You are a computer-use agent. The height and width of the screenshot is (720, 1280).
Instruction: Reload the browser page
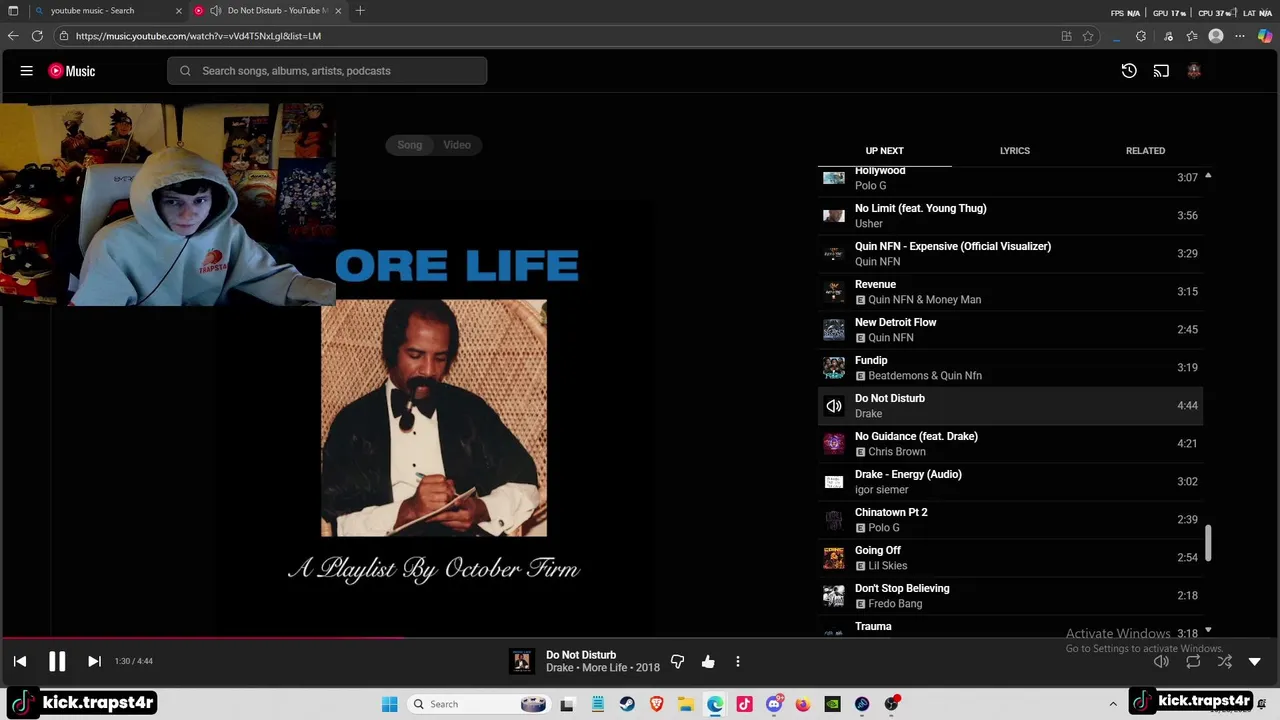[x=37, y=36]
